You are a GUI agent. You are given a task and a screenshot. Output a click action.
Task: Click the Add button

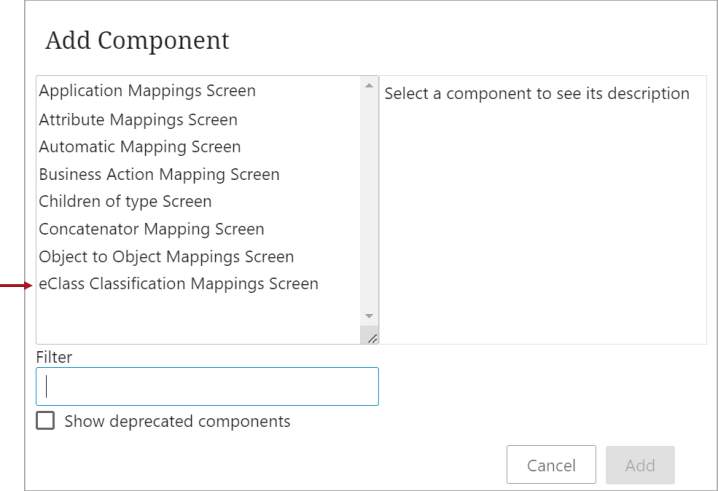point(640,465)
